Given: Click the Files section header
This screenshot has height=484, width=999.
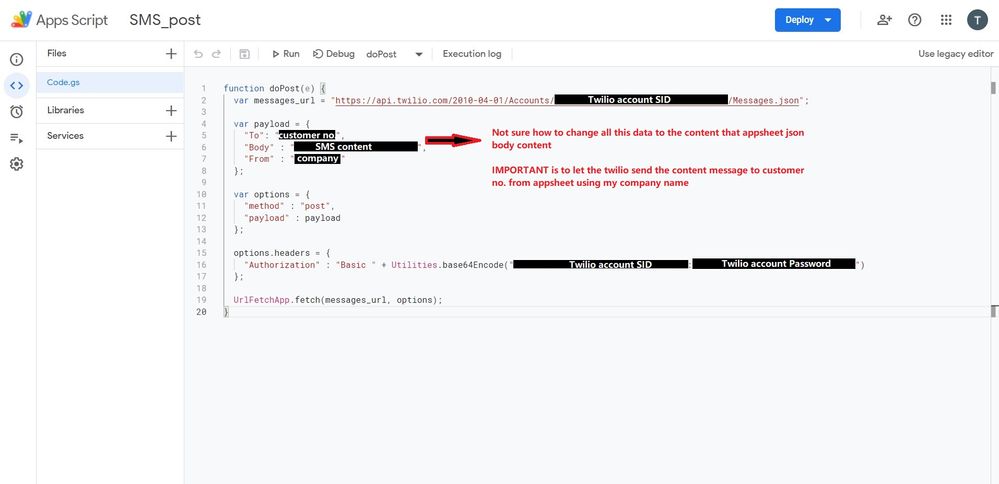Looking at the screenshot, I should click(x=57, y=53).
